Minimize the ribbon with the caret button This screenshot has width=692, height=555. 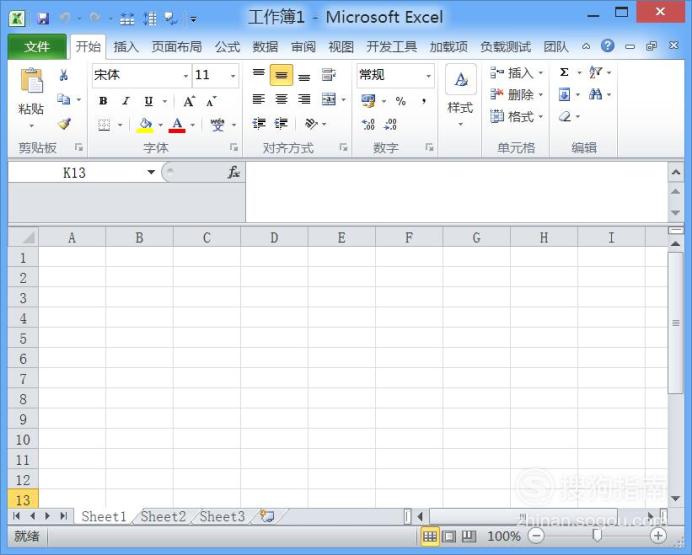coord(586,46)
